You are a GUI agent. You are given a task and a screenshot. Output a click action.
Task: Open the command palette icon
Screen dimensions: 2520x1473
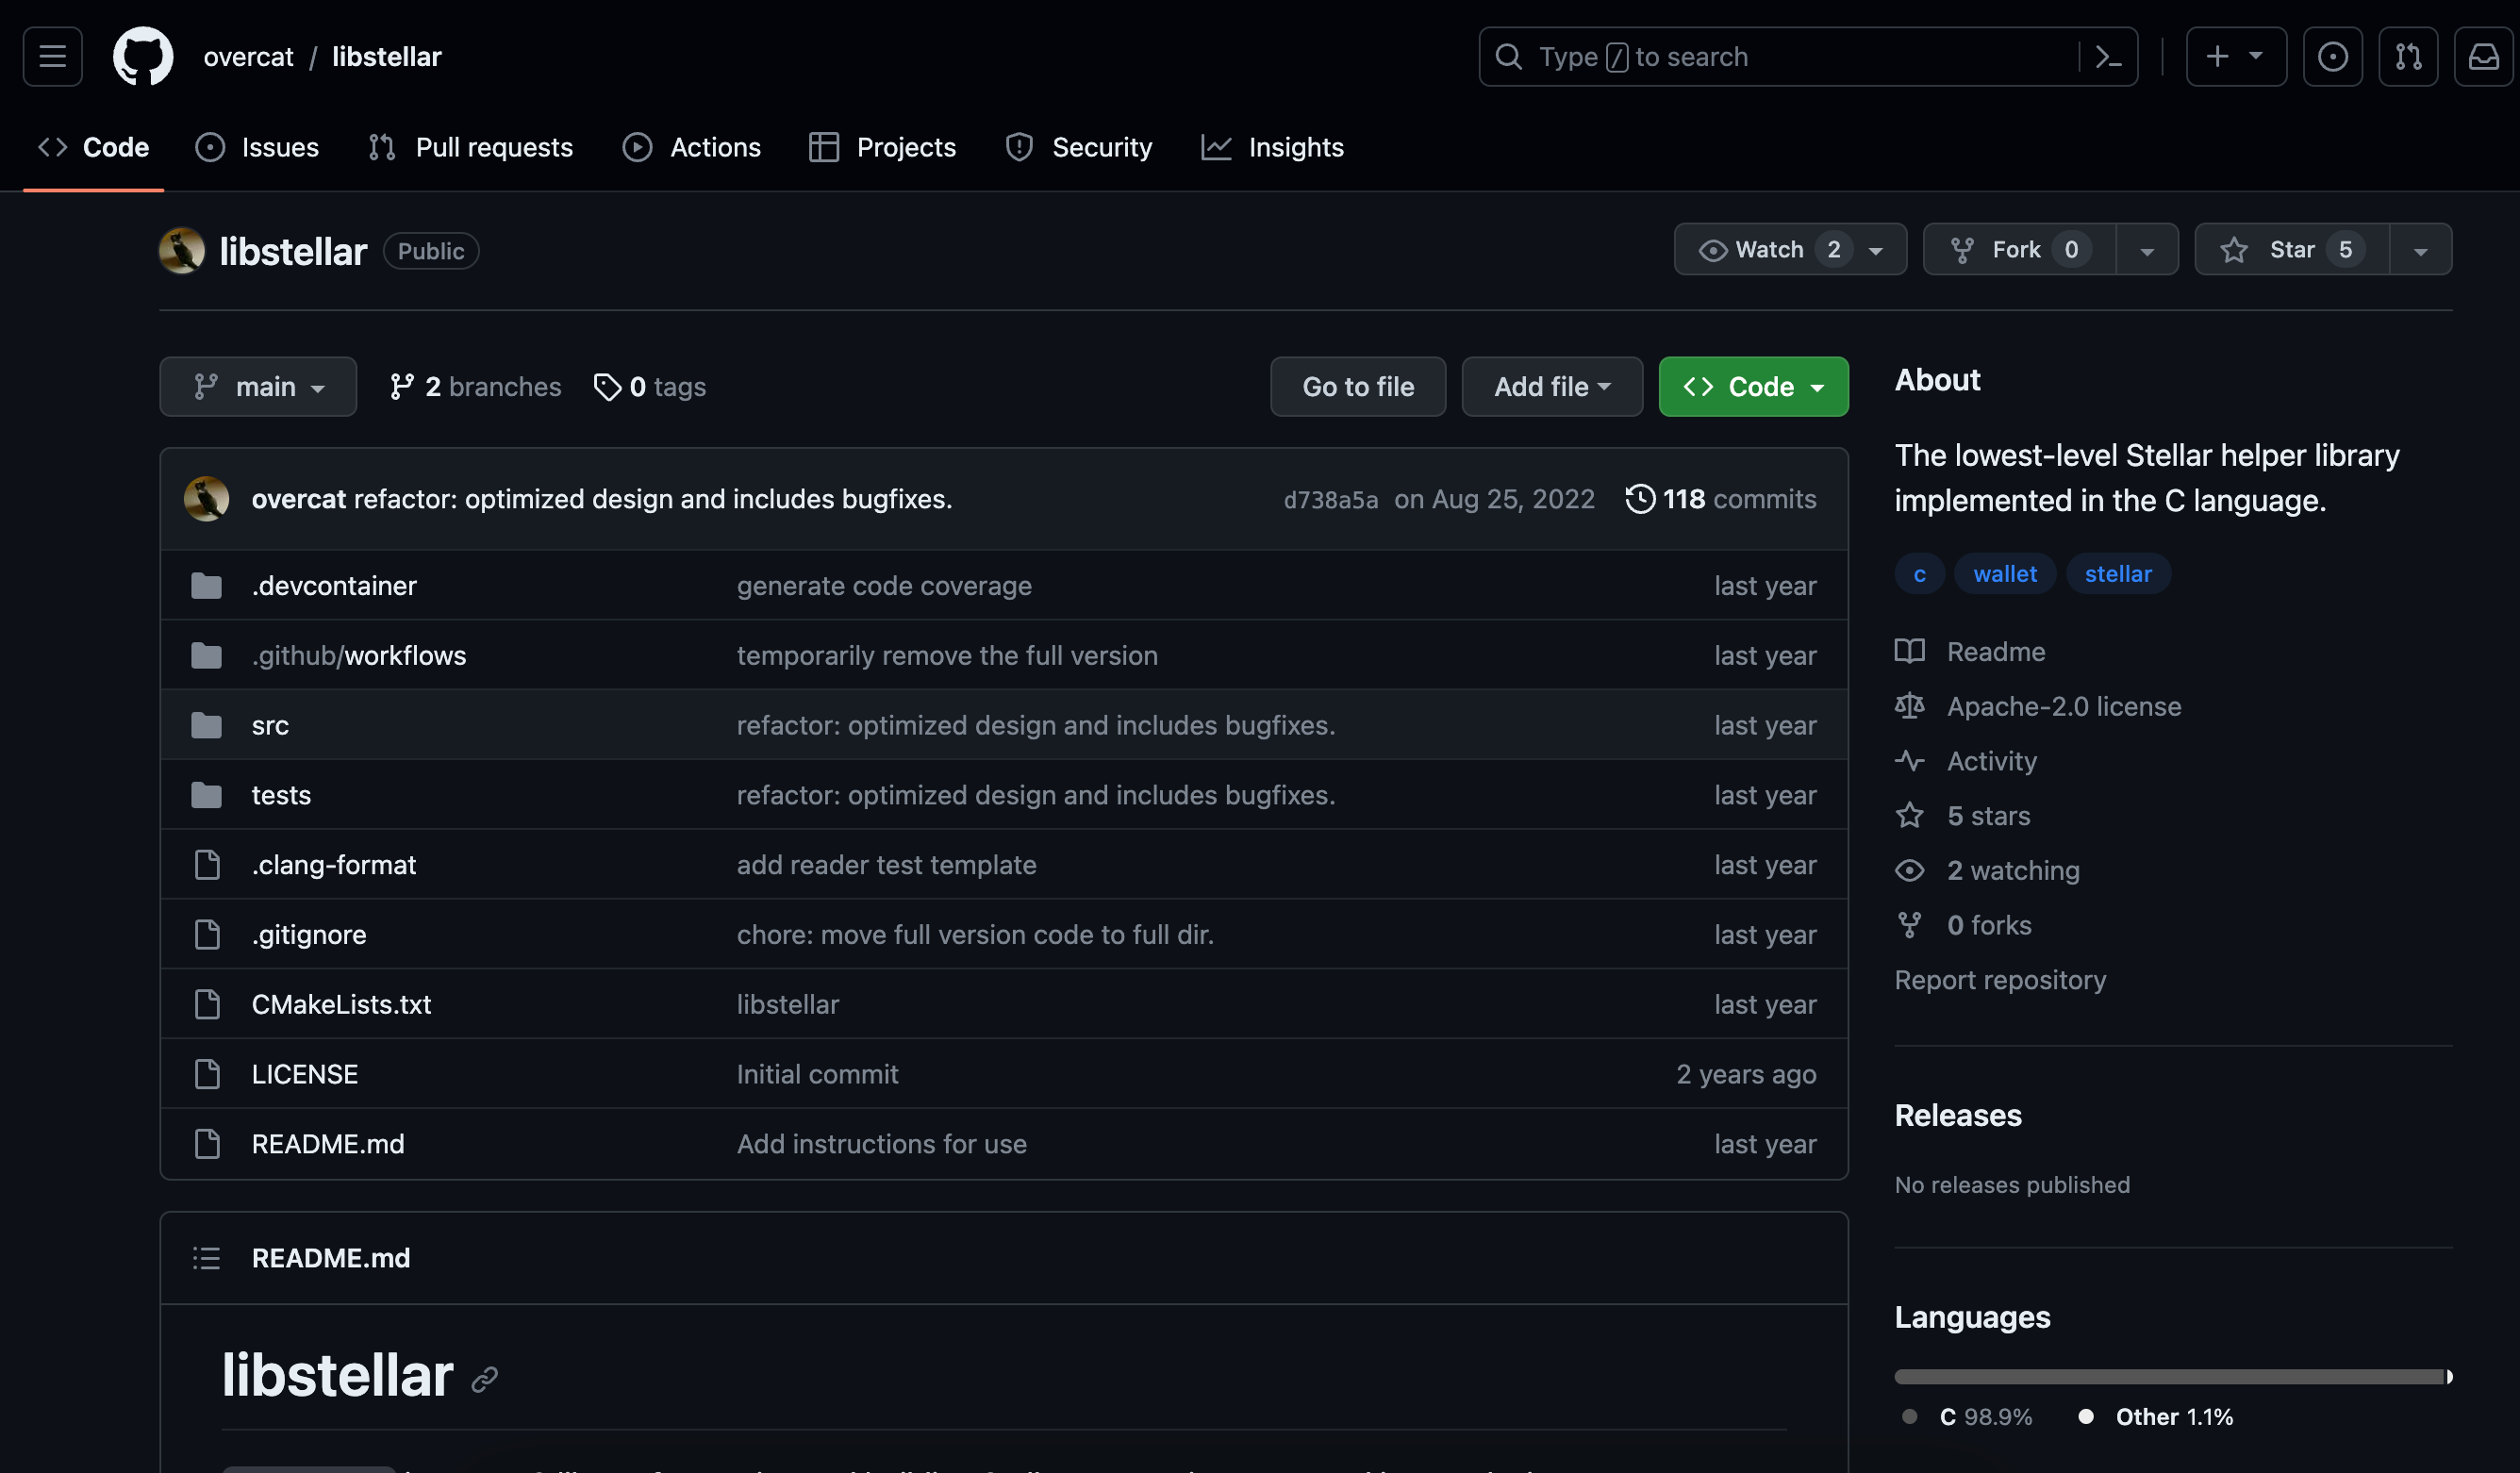[x=2108, y=57]
